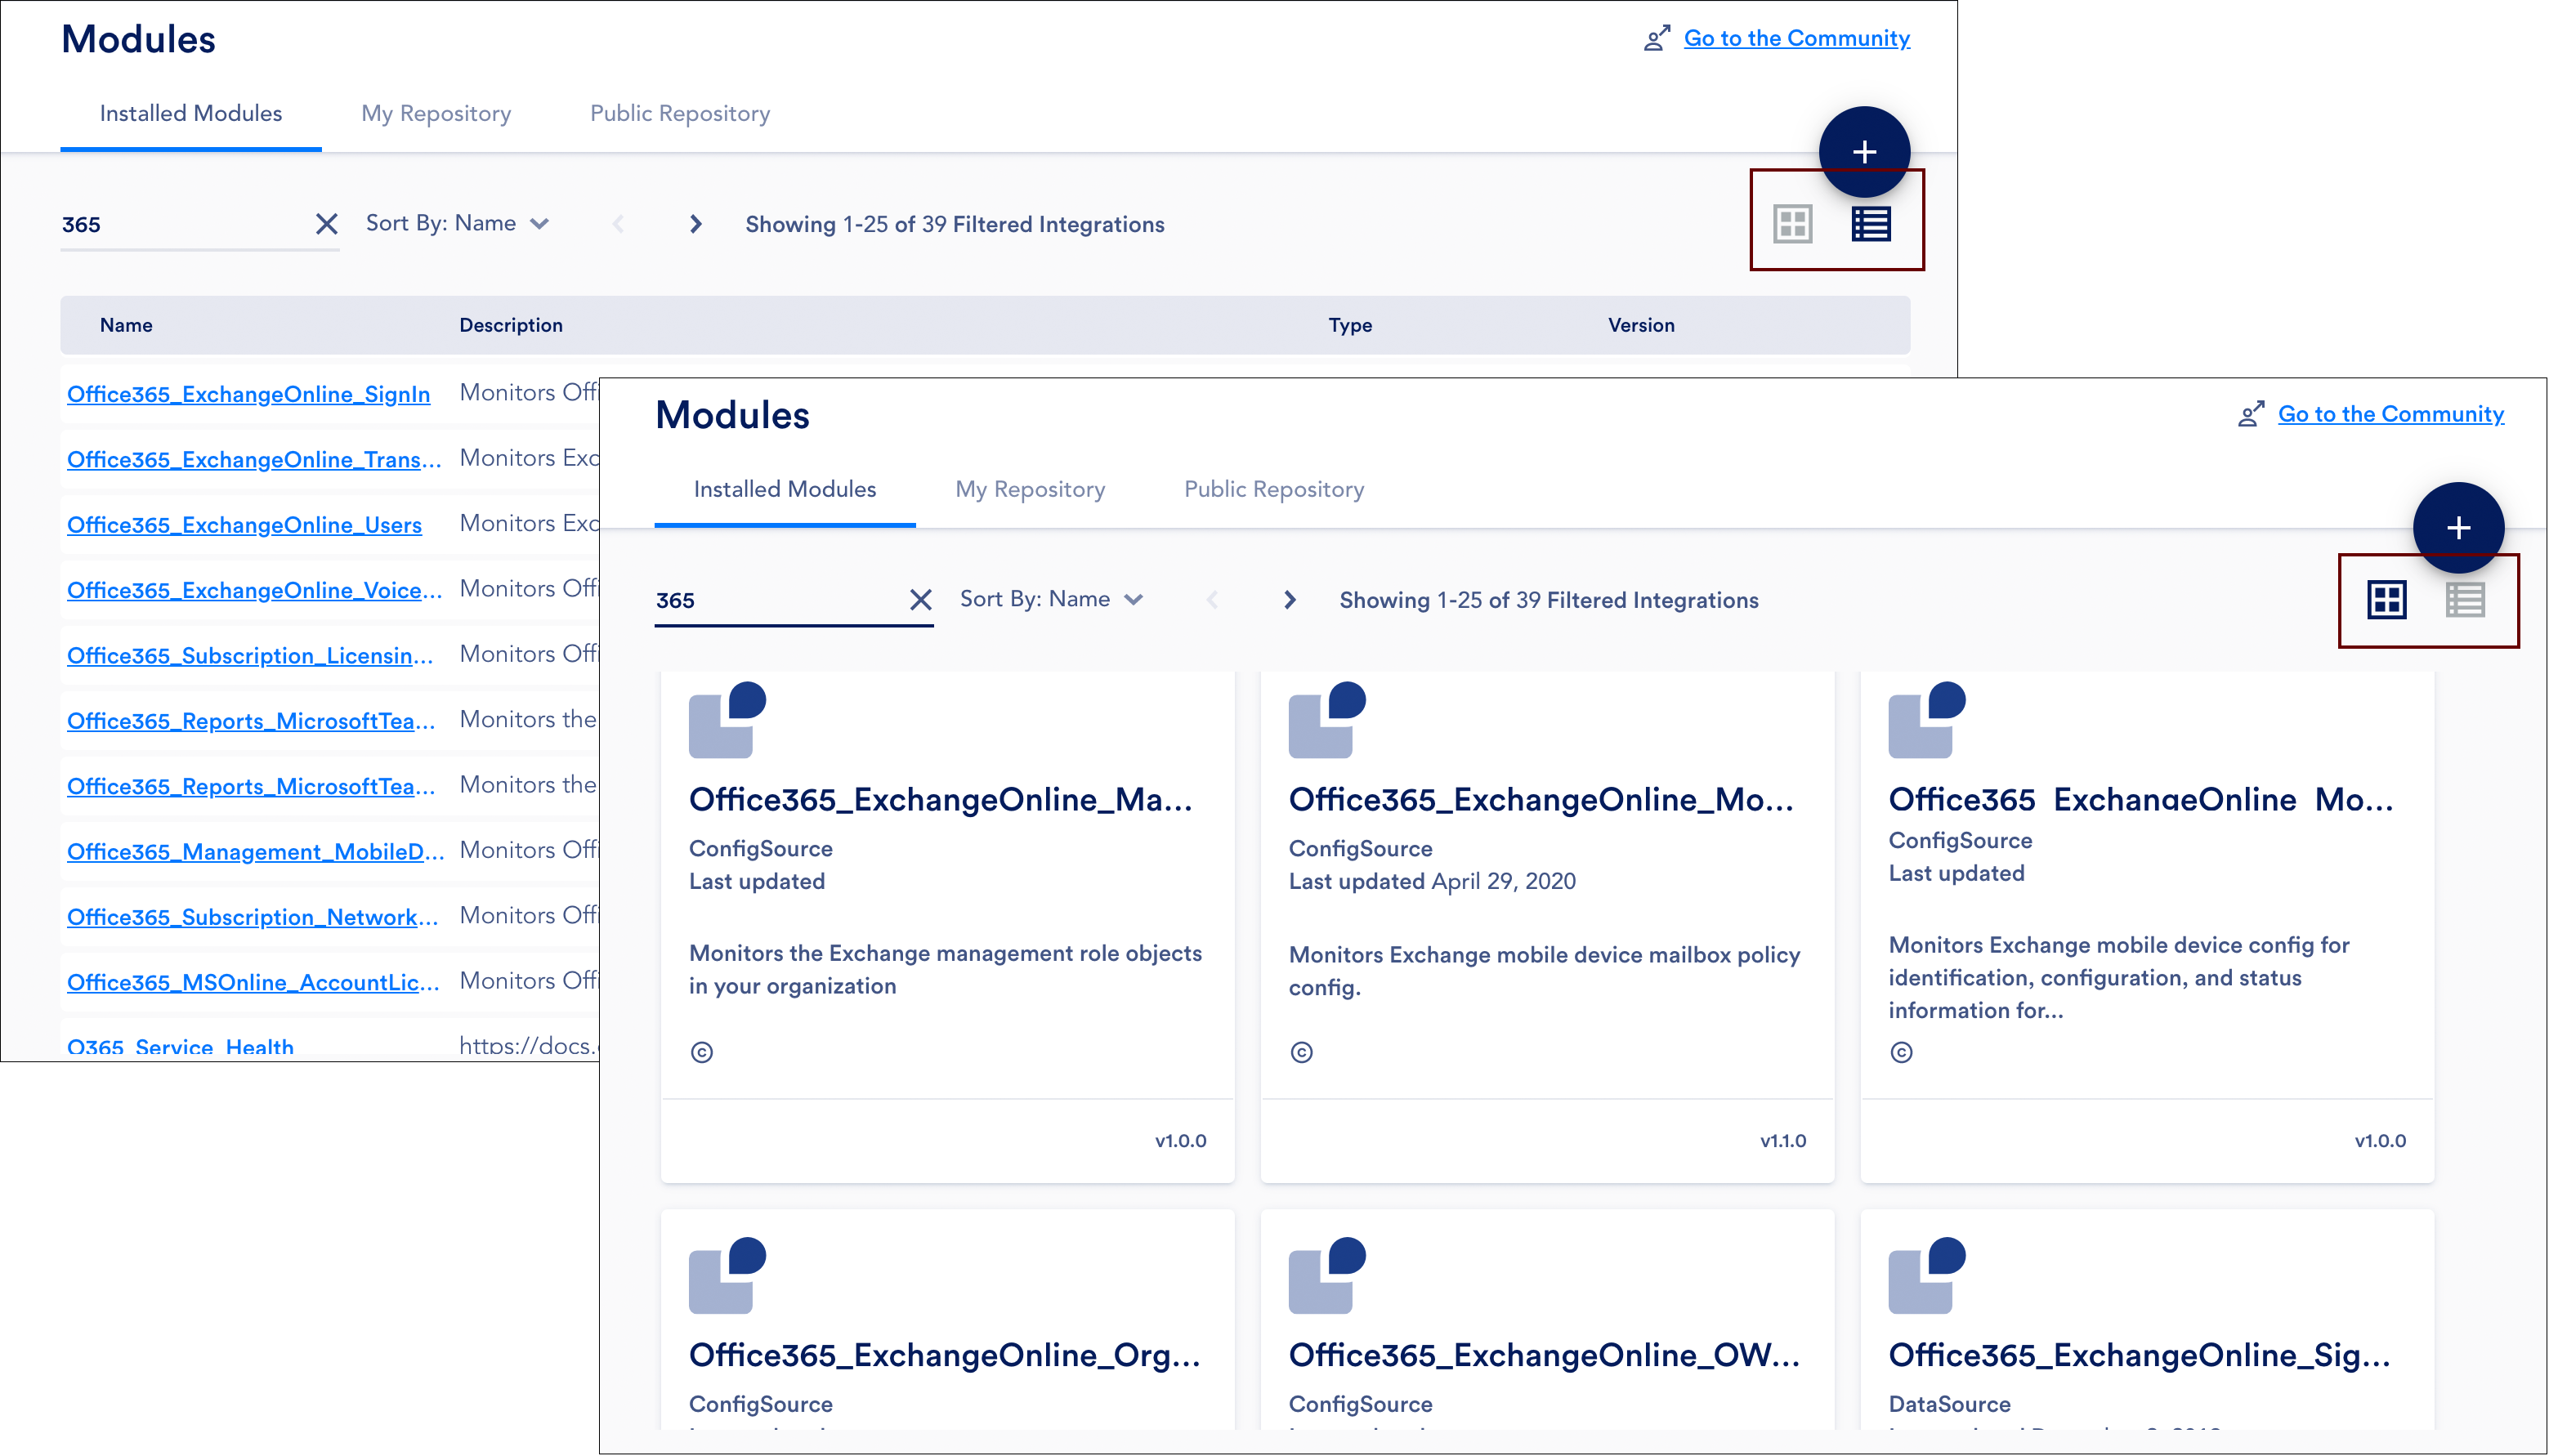This screenshot has width=2549, height=1456.
Task: Click copyright icon on management role objects card
Action: click(701, 1052)
